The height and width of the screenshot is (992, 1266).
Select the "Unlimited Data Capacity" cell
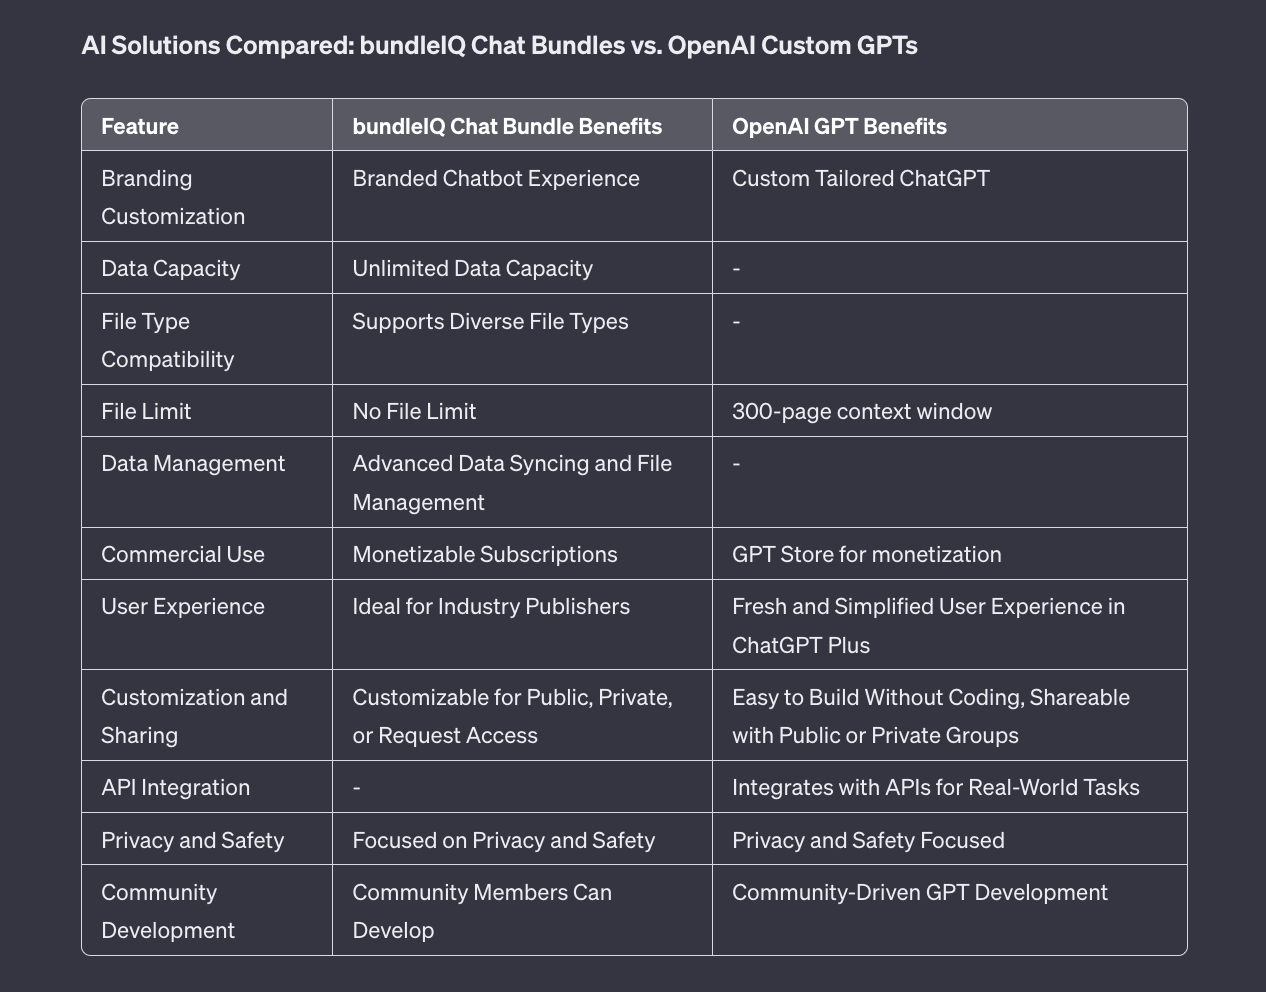(472, 269)
